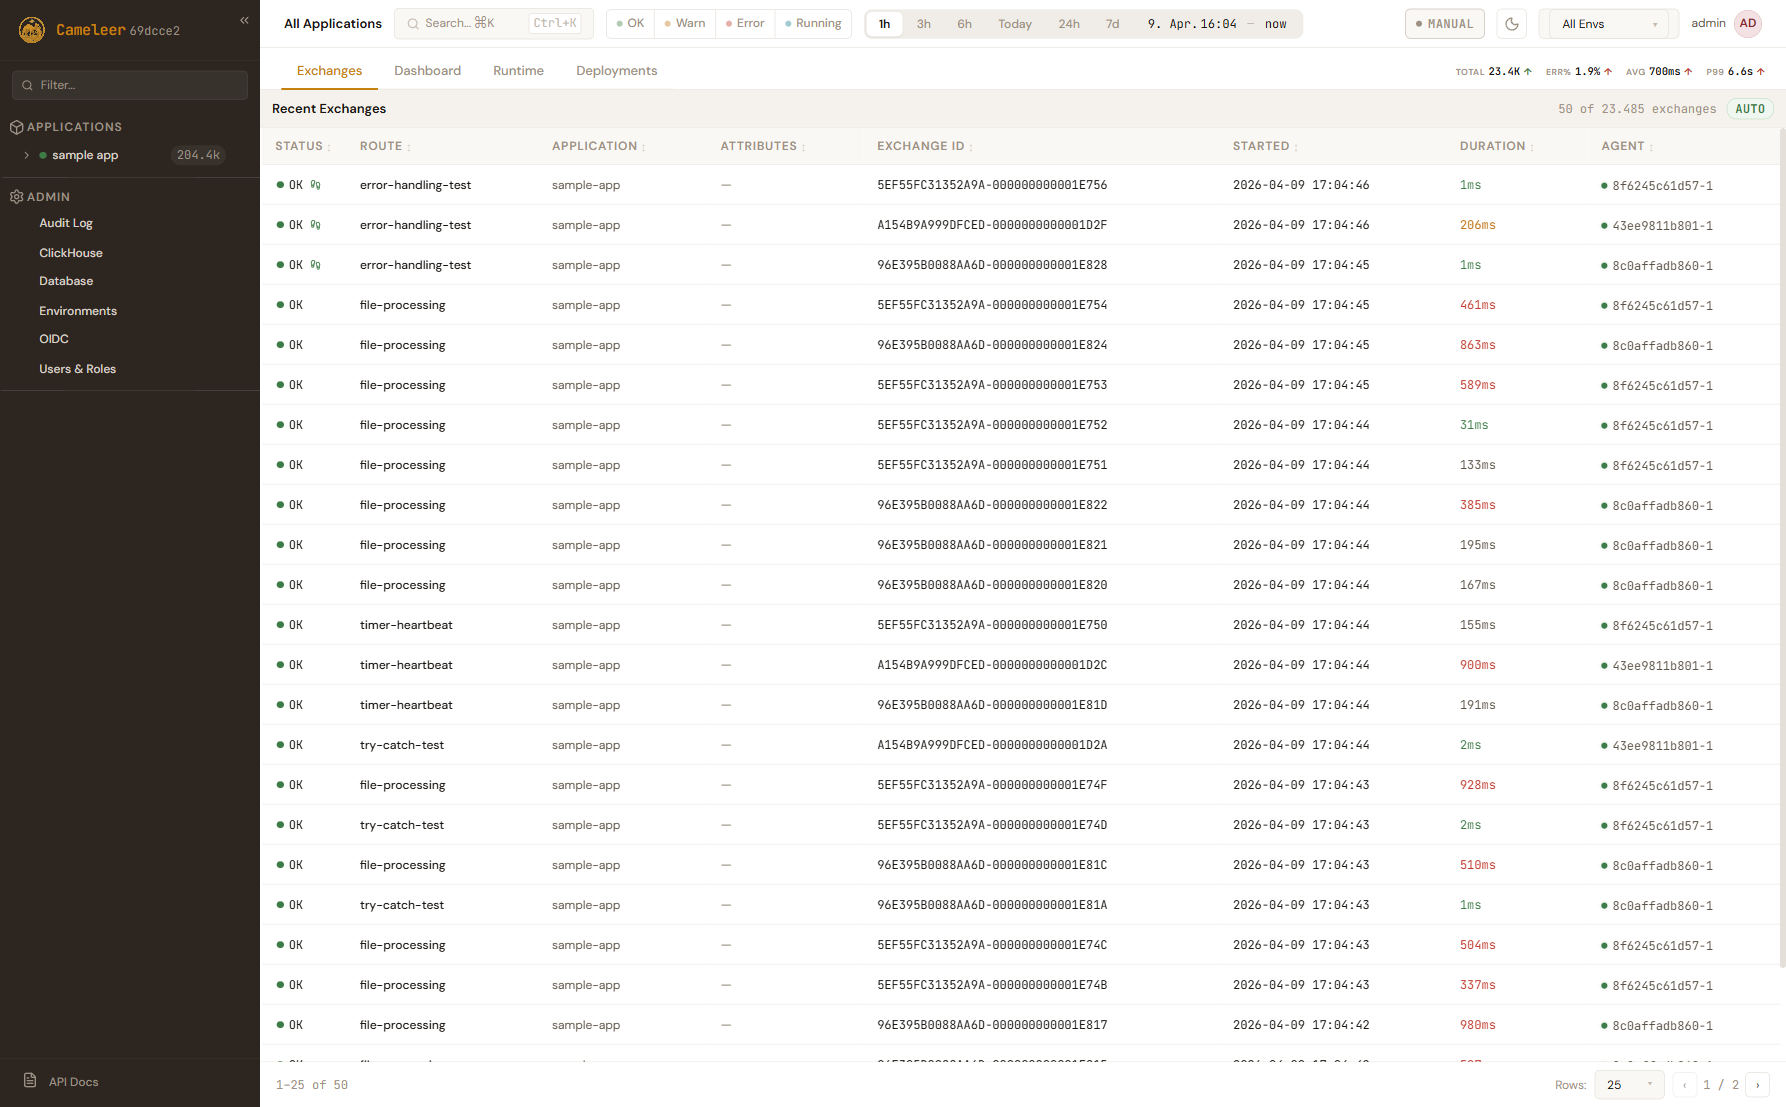Click the API Docs document icon
The width and height of the screenshot is (1786, 1107).
pyautogui.click(x=30, y=1081)
